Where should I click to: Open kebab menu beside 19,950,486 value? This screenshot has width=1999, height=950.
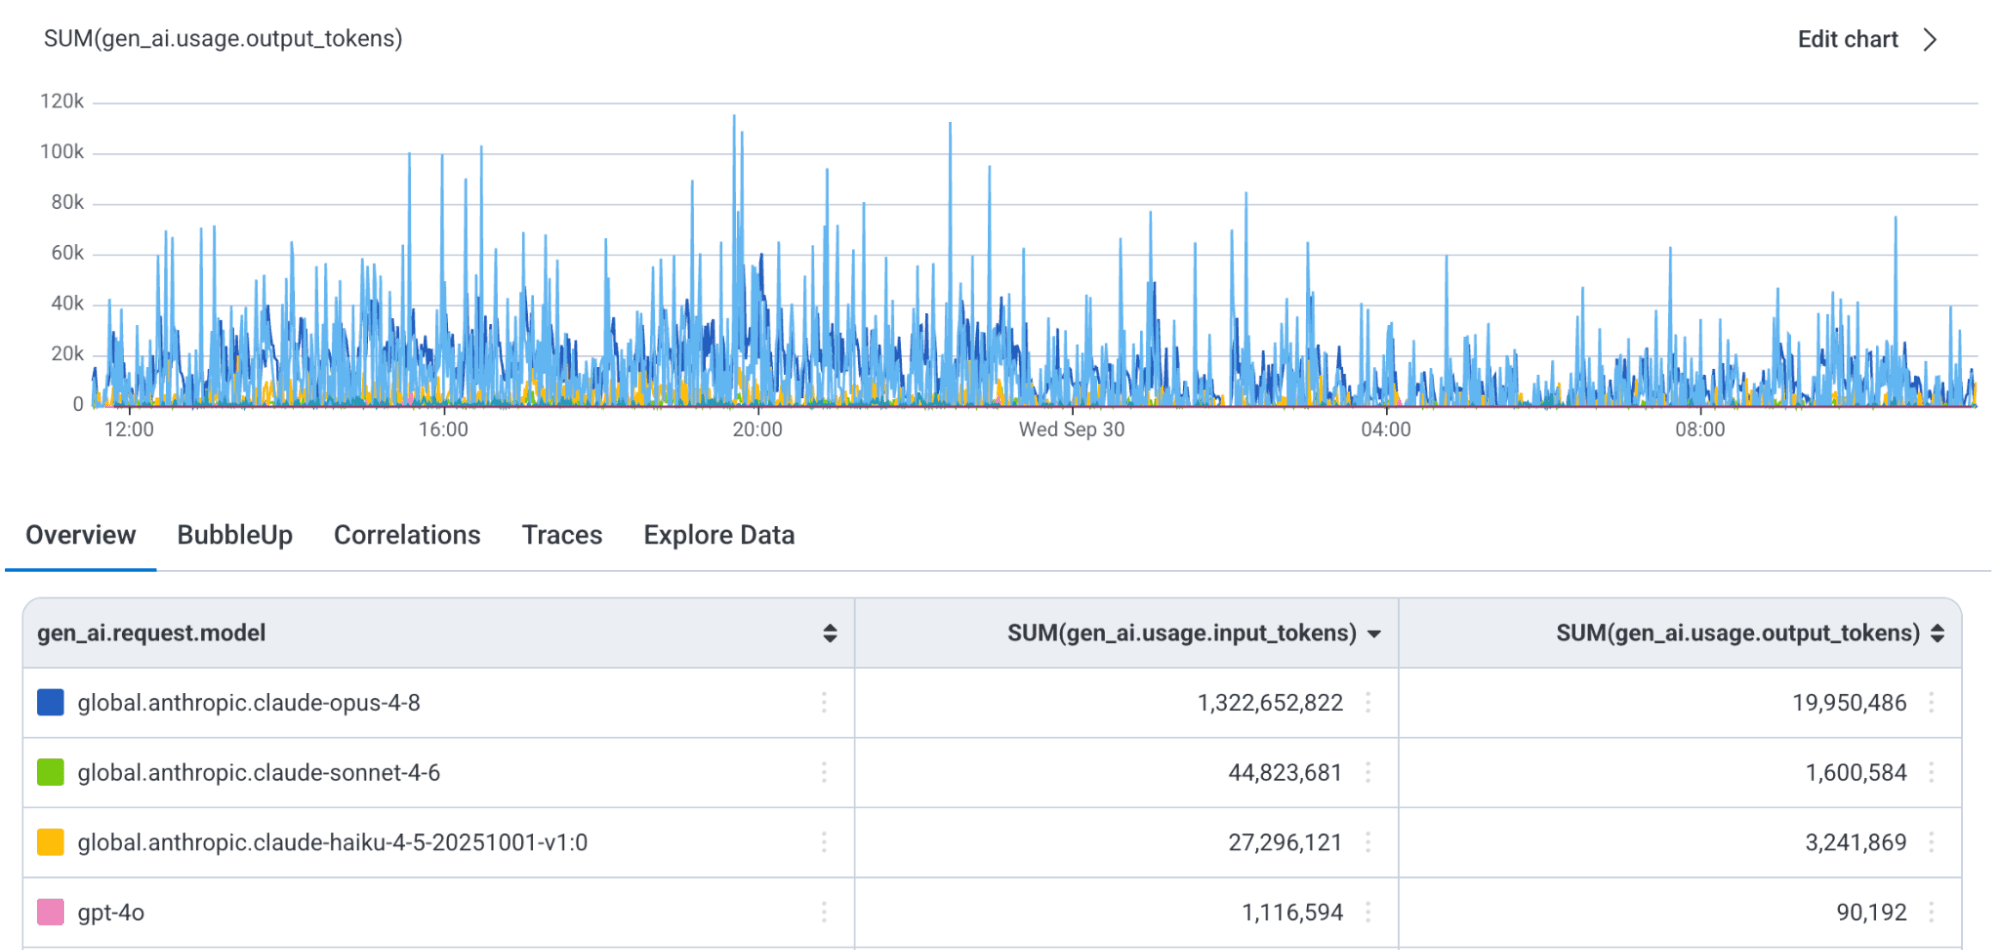click(1931, 702)
